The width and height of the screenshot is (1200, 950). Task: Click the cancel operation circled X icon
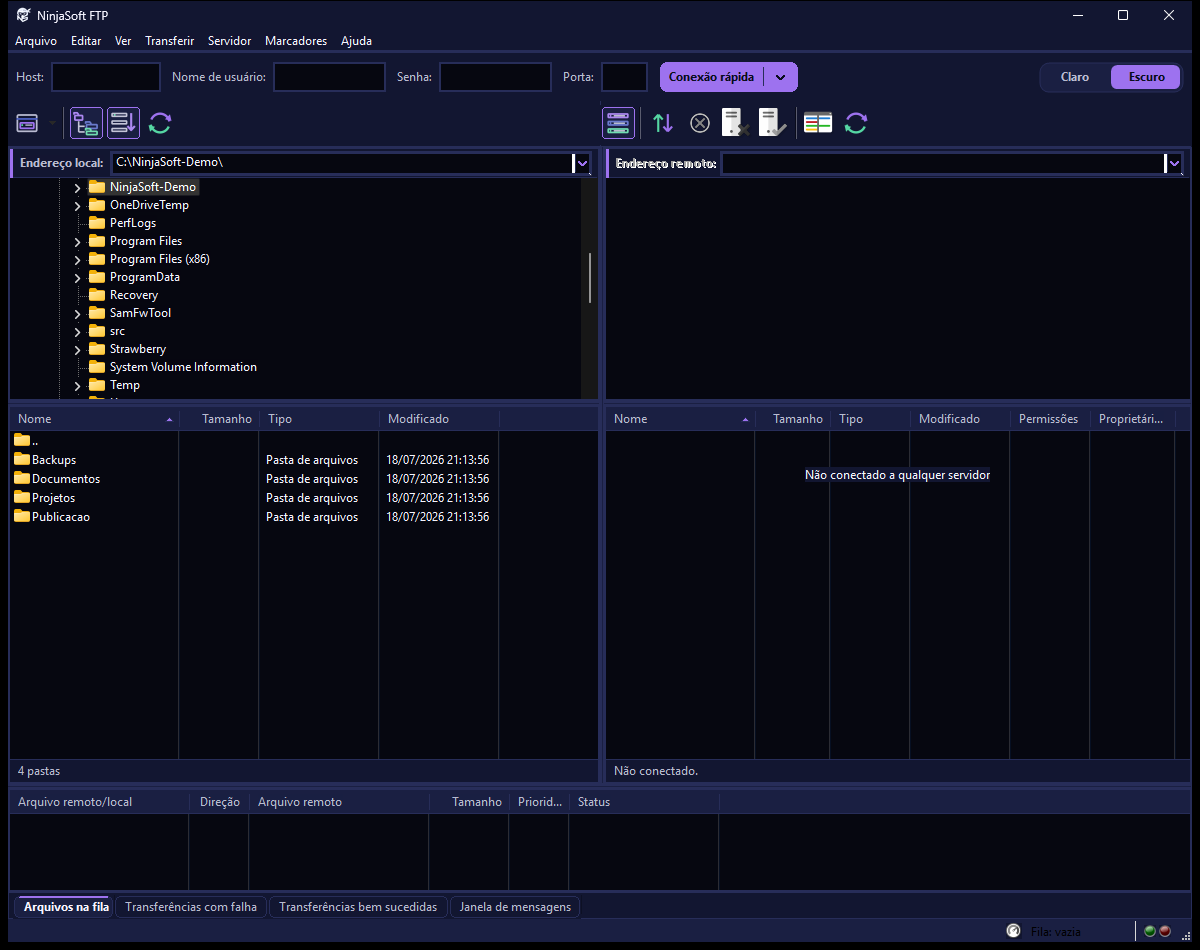pyautogui.click(x=700, y=123)
